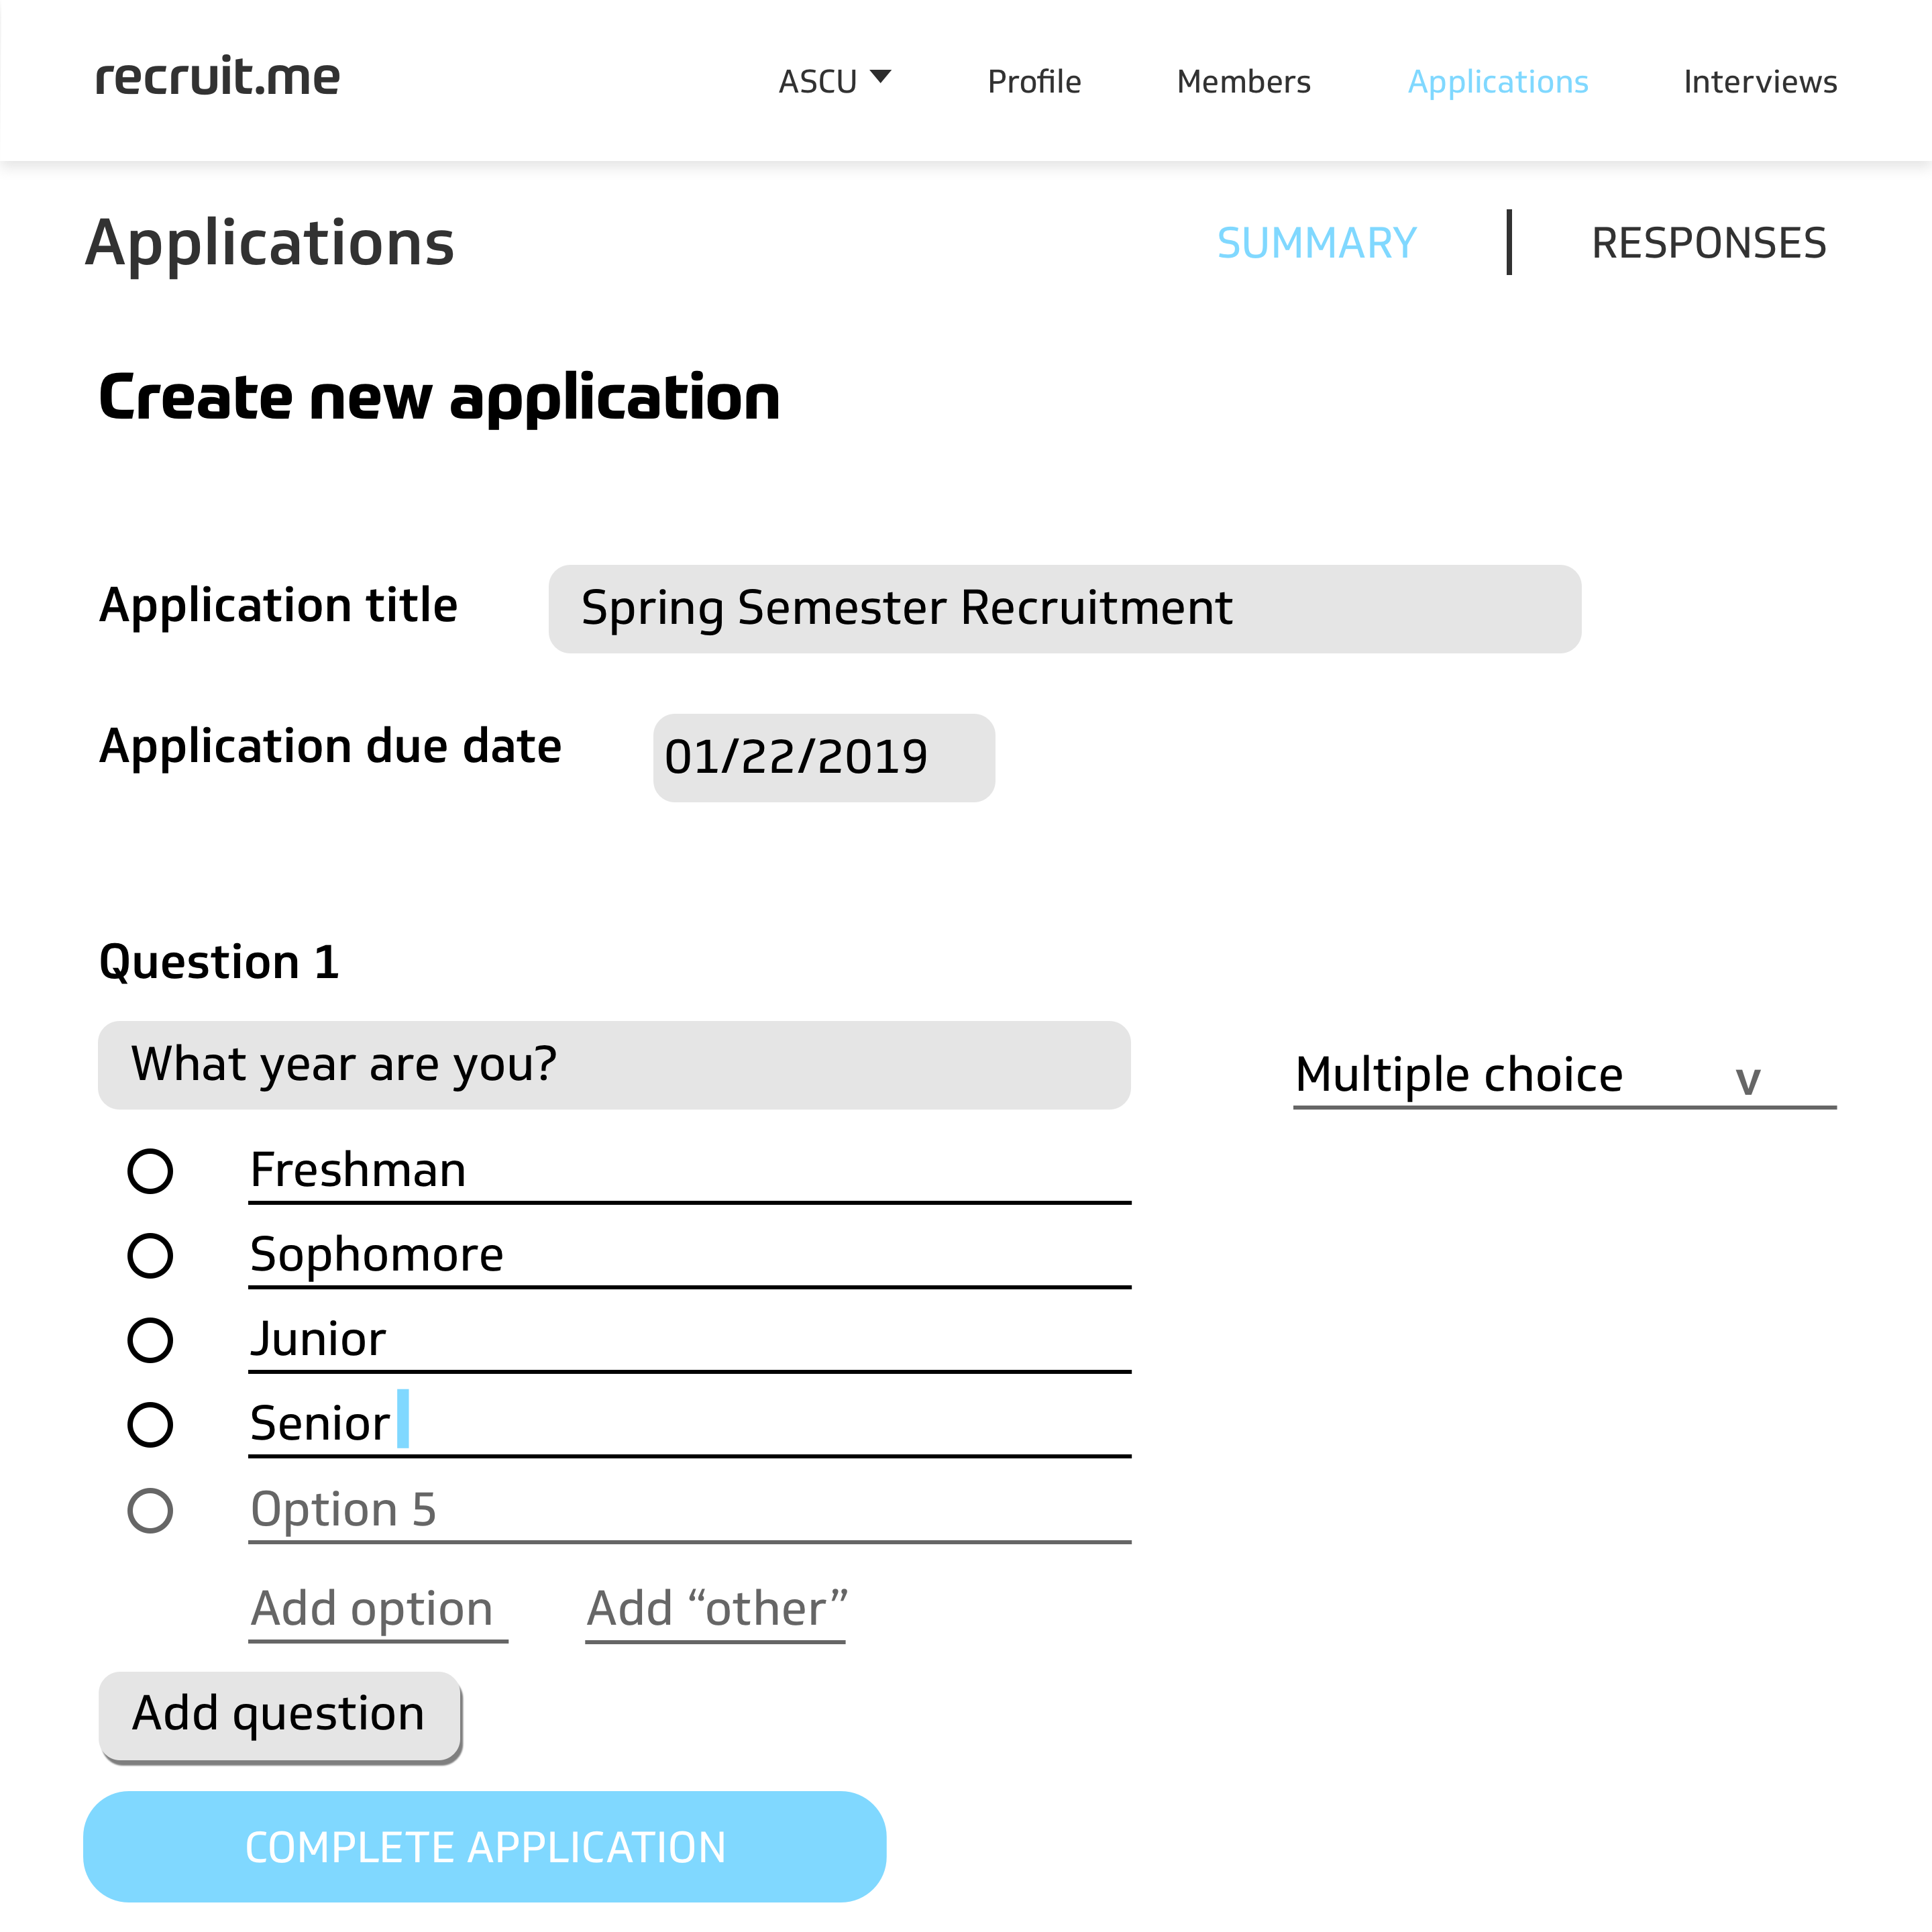Navigate to the Members section
The height and width of the screenshot is (1932, 1932).
pos(1244,80)
